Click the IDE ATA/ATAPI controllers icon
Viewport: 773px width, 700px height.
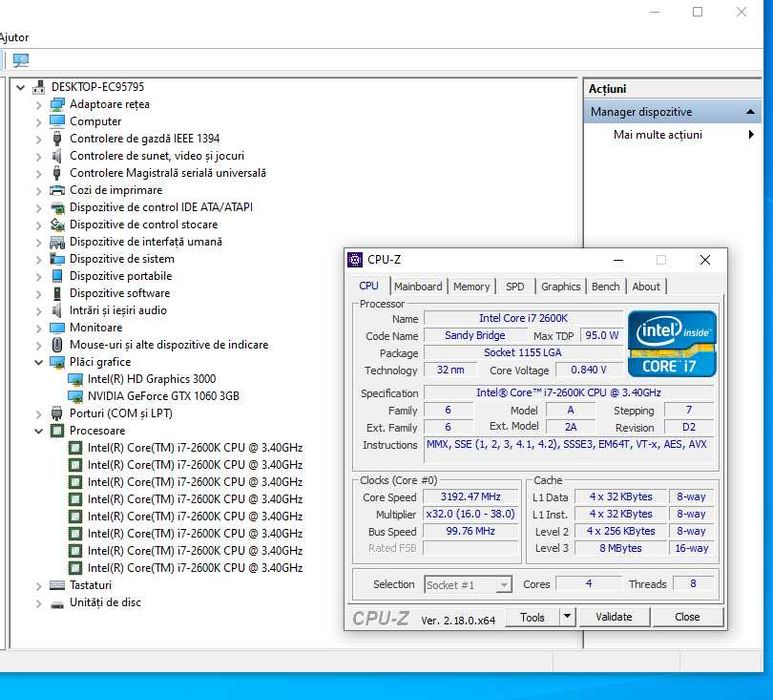(x=57, y=208)
